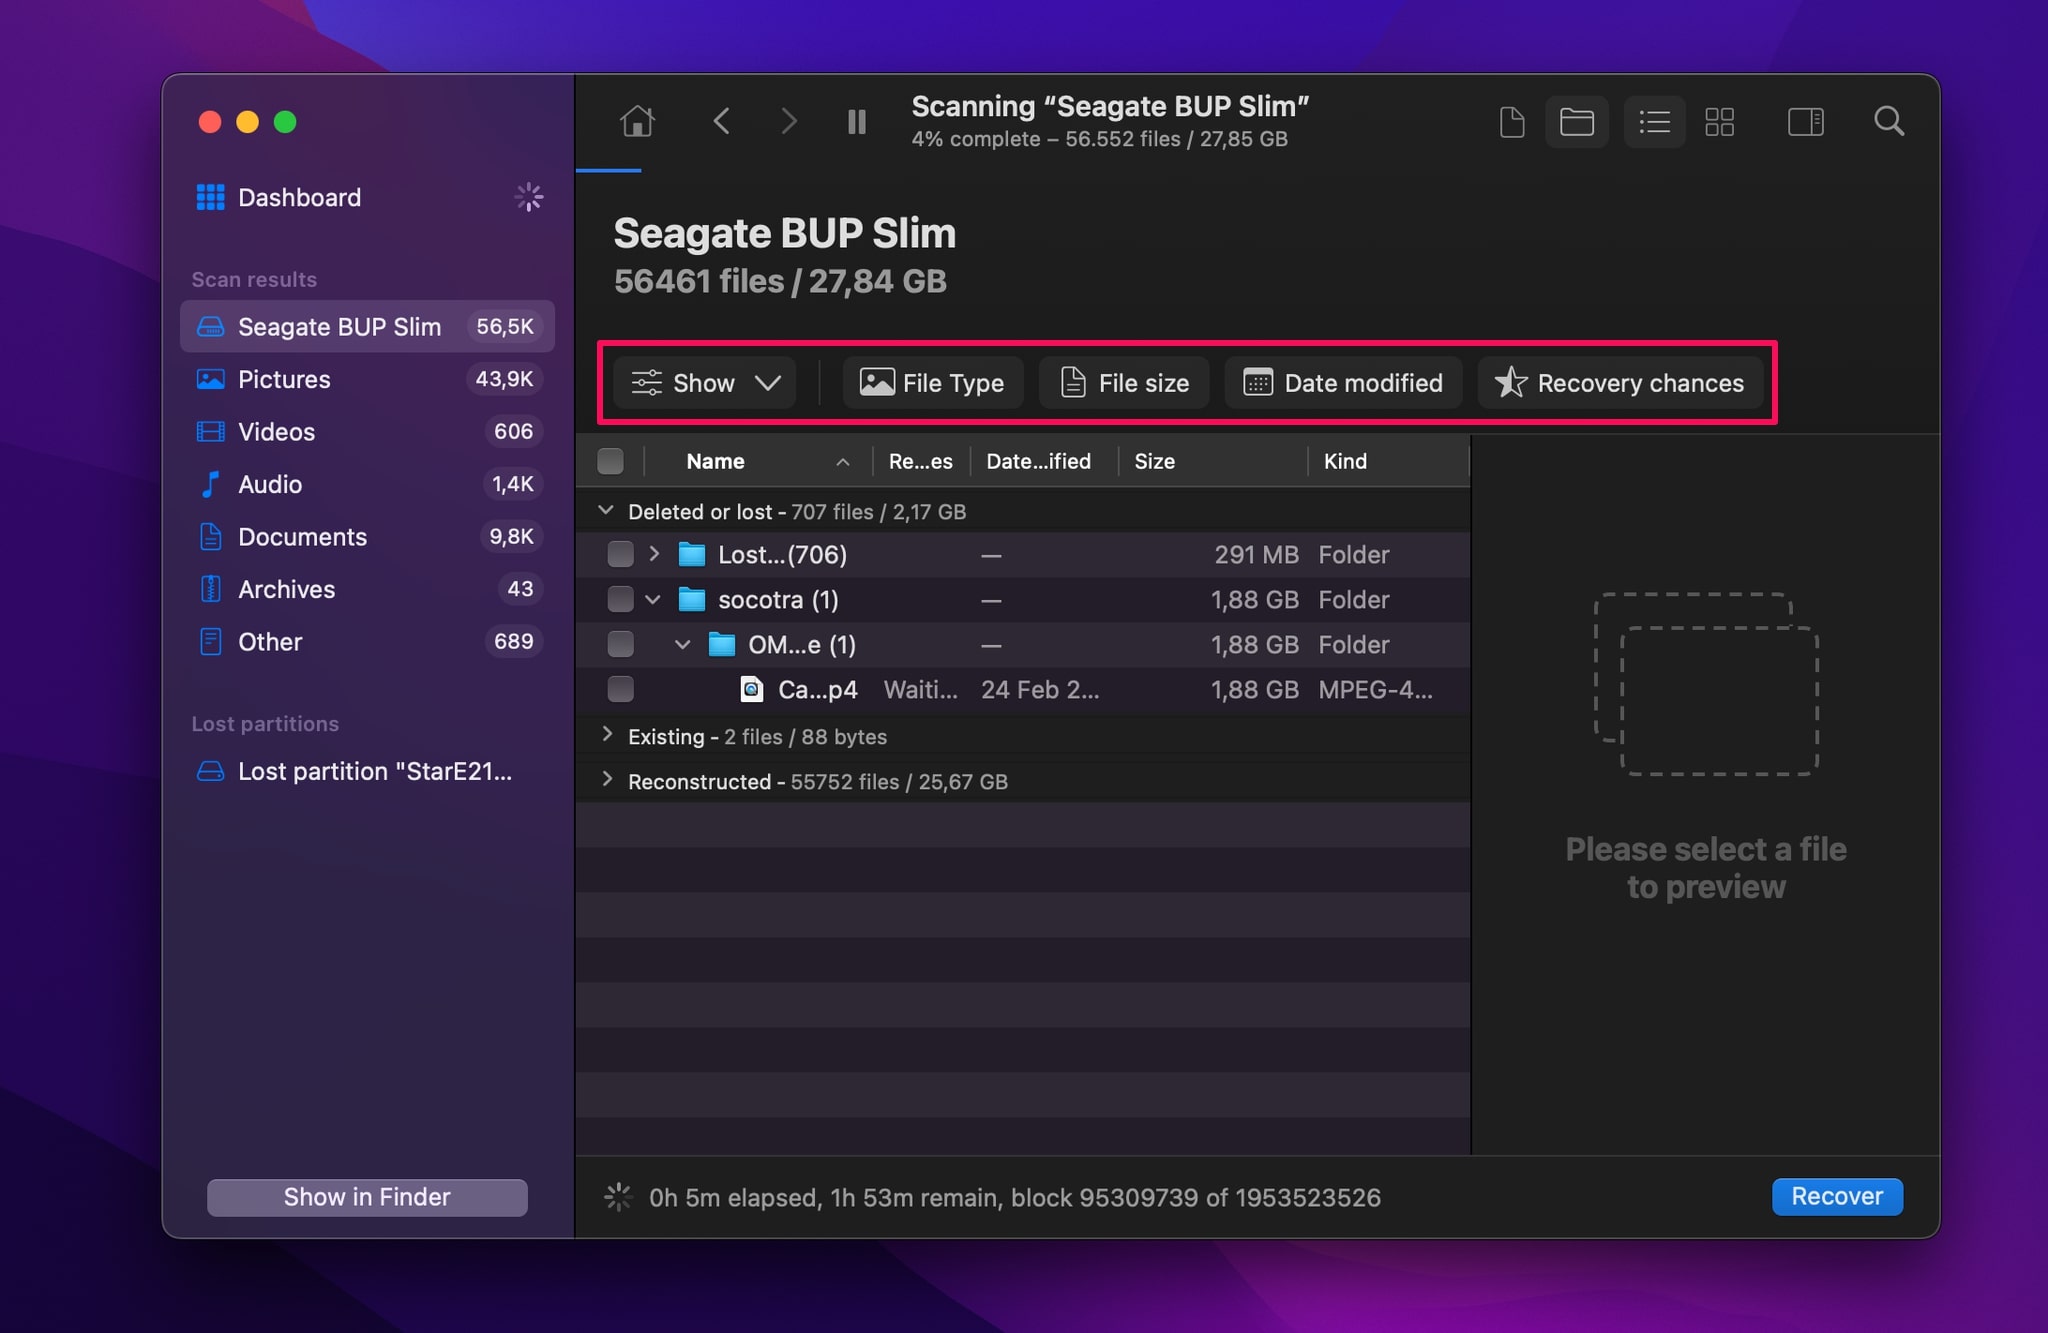Switch to file view icon

(1512, 122)
